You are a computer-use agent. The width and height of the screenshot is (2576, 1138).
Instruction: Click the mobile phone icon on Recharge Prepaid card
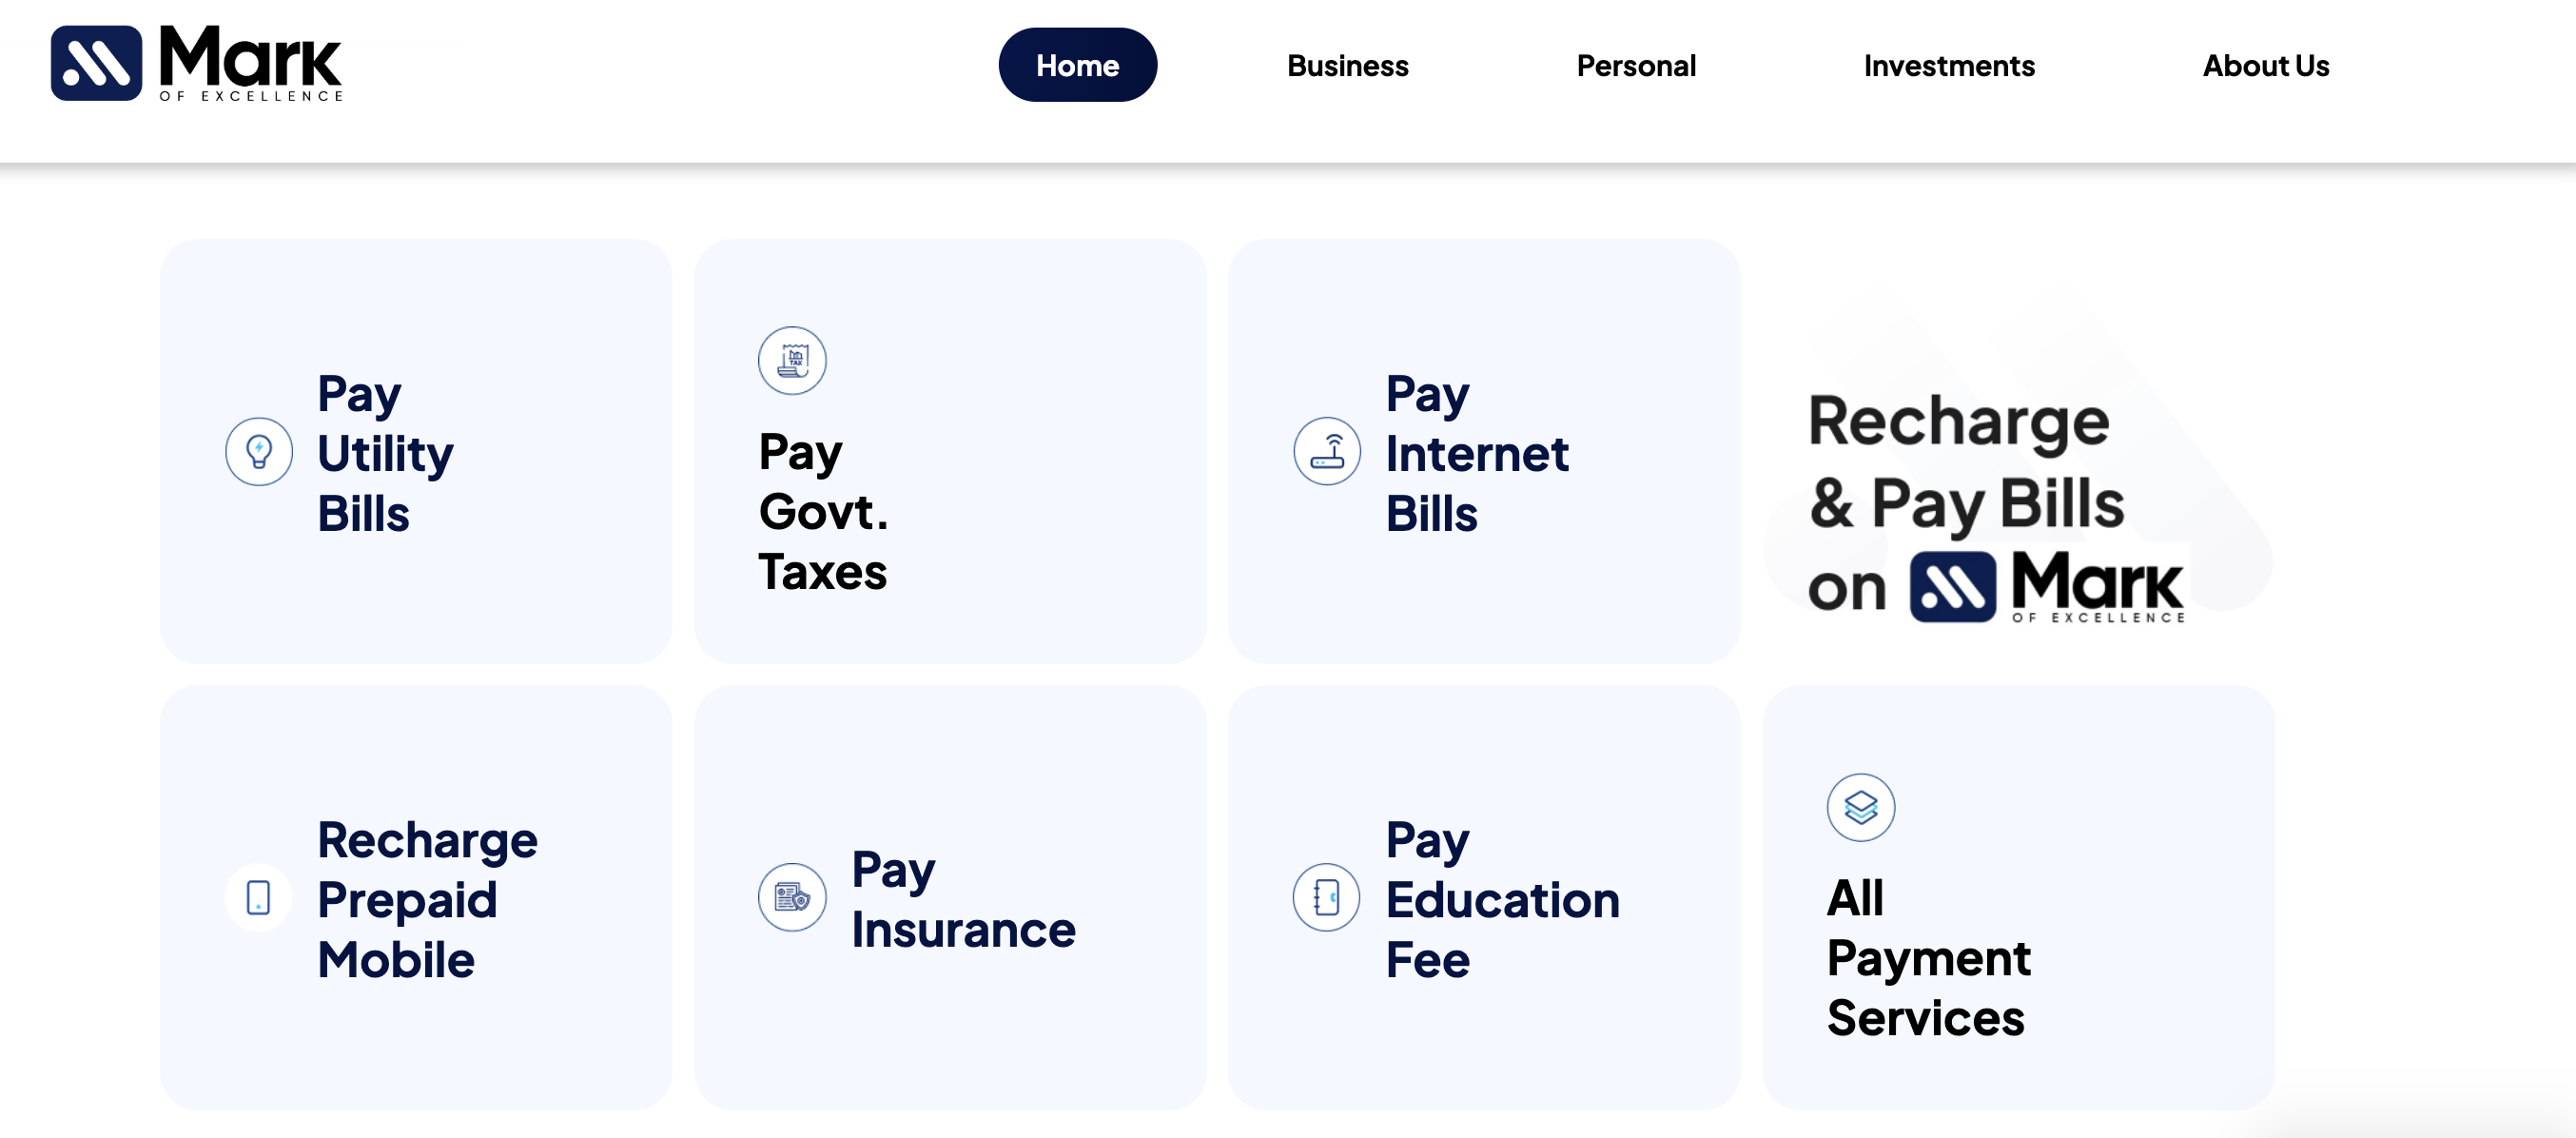tap(259, 897)
